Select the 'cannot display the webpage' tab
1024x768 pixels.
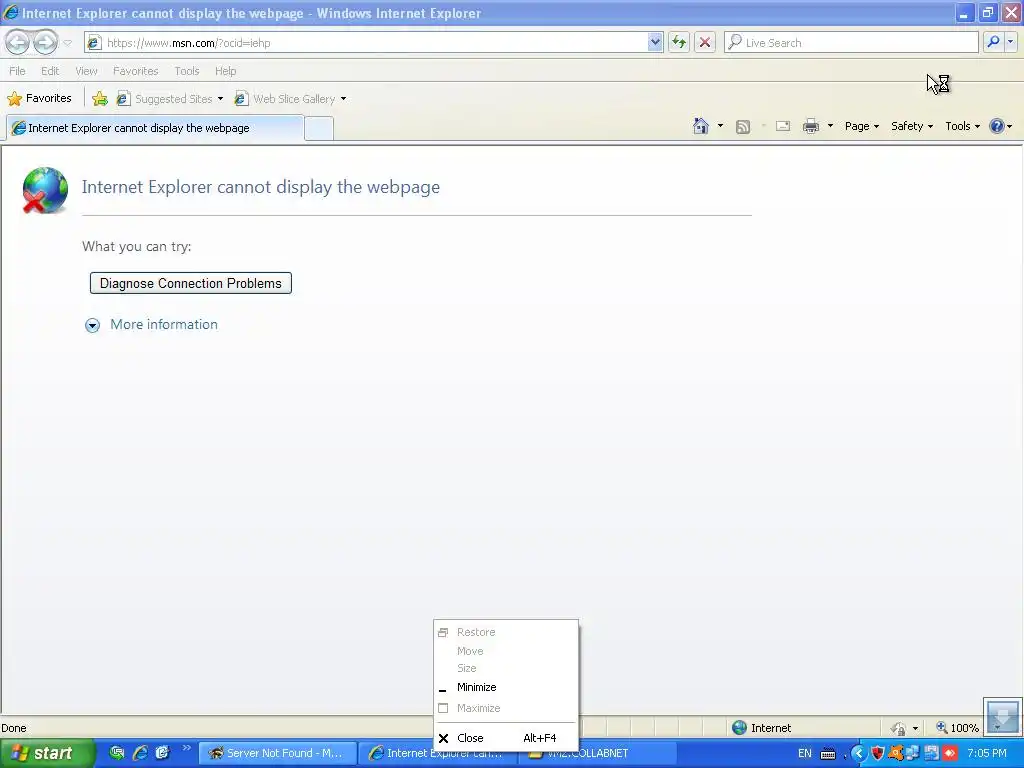pos(155,128)
